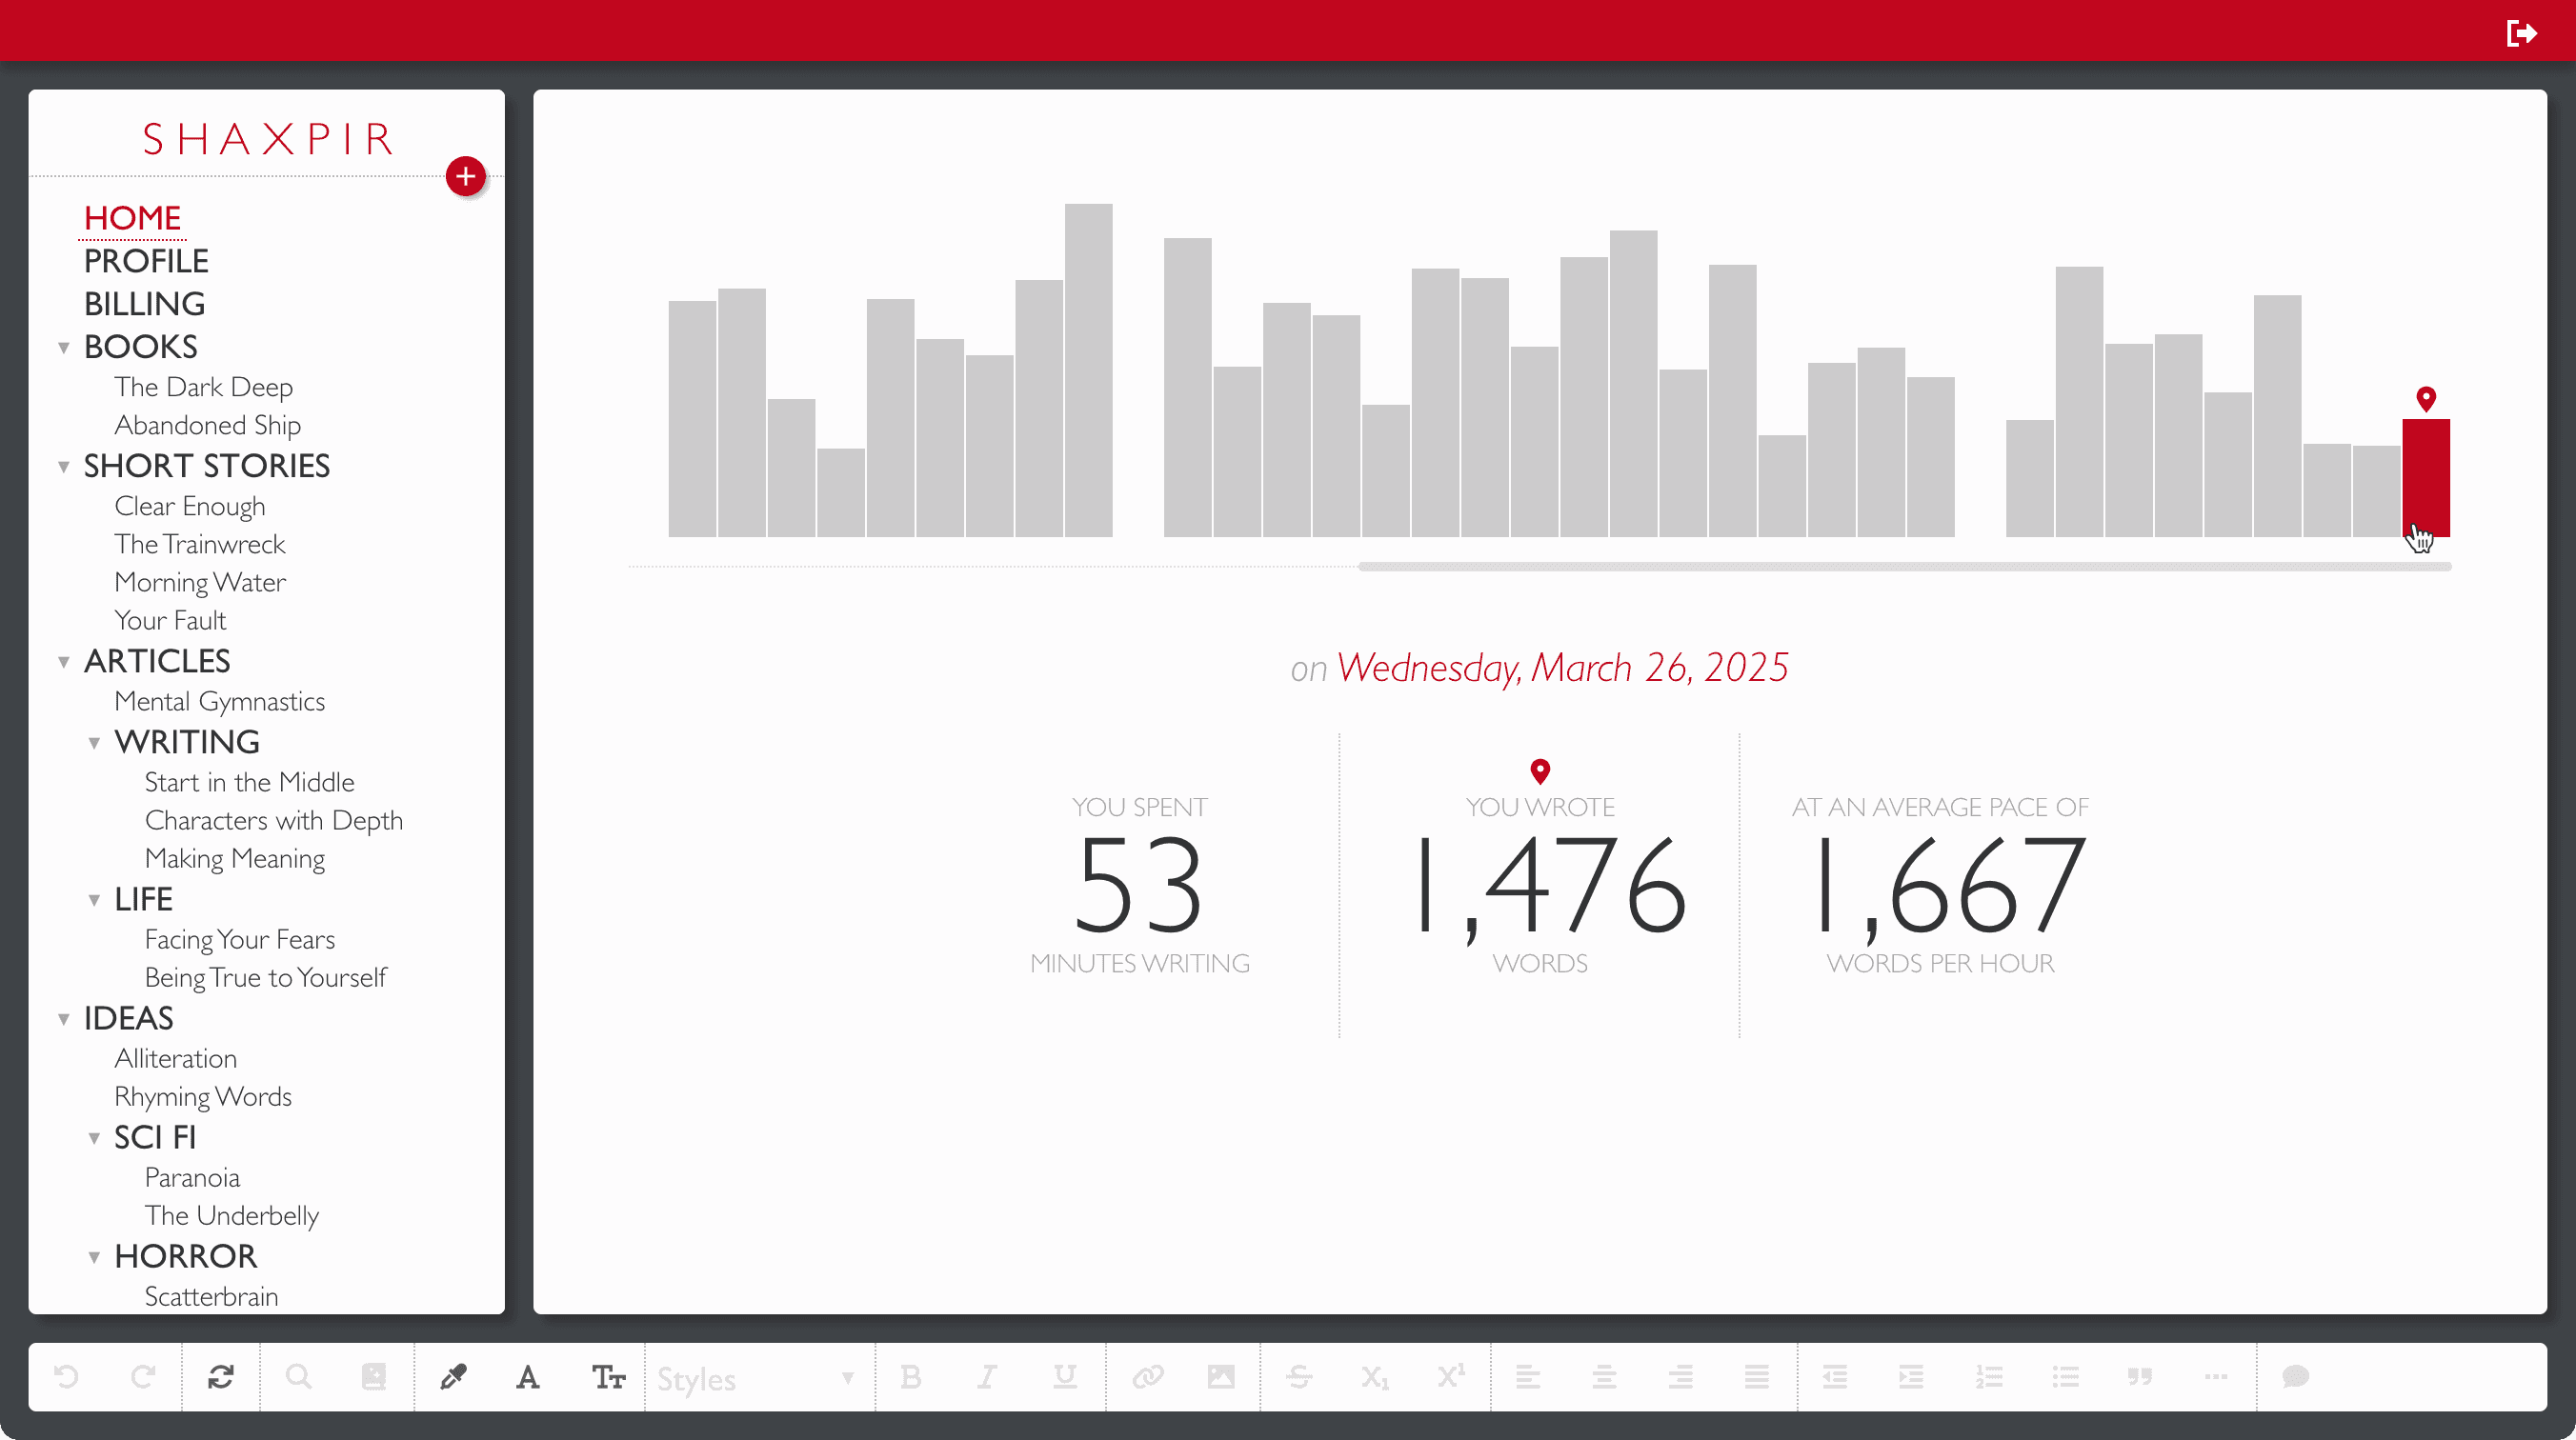This screenshot has height=1440, width=2576.
Task: Add a comment using the speech bubble icon
Action: tap(2295, 1377)
